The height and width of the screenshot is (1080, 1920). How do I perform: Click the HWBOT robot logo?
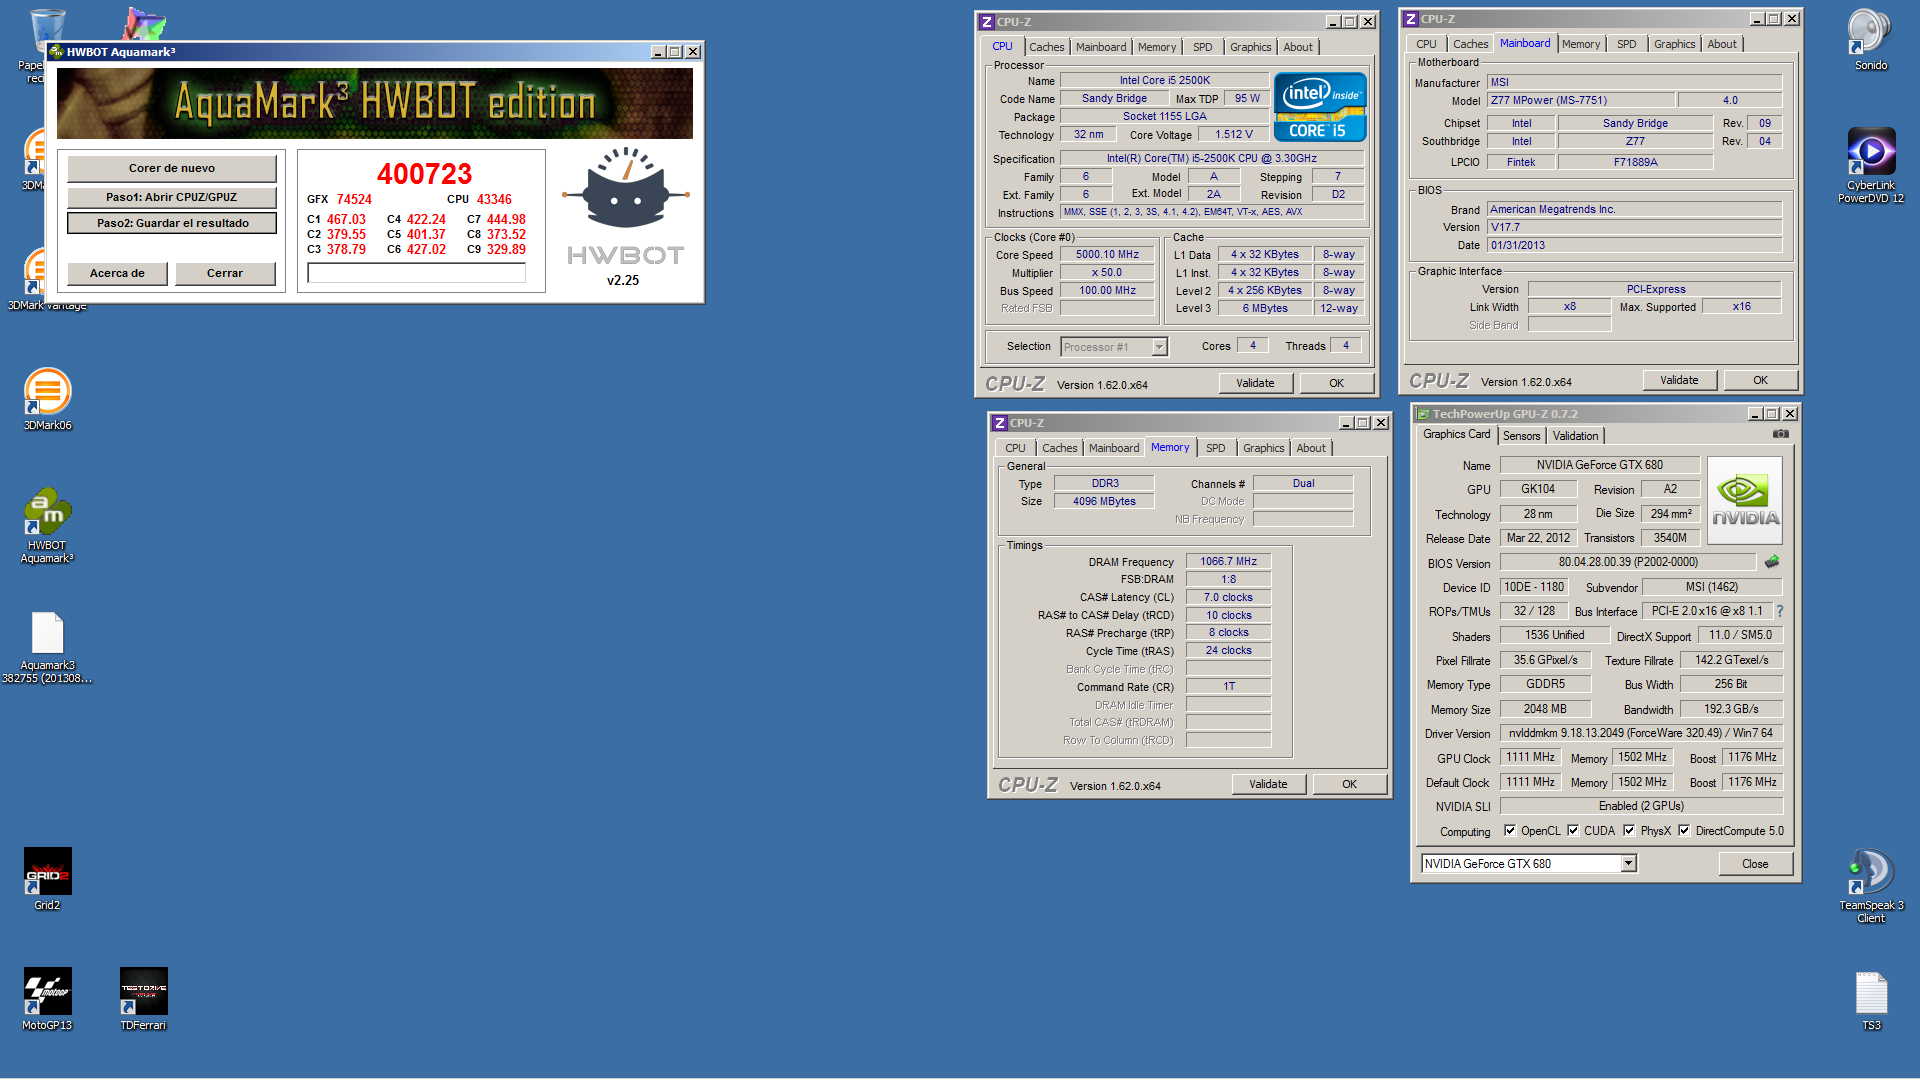(625, 188)
